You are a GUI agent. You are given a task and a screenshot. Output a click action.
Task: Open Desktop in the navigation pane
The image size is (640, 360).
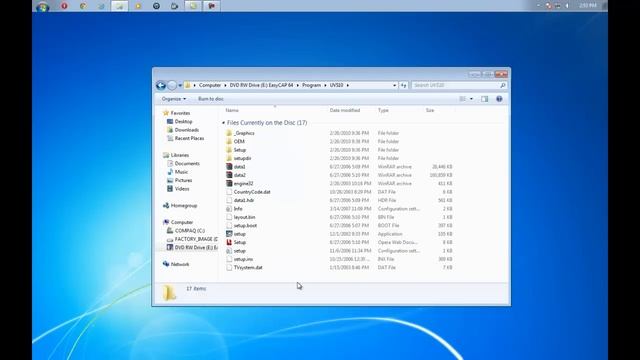pyautogui.click(x=183, y=122)
